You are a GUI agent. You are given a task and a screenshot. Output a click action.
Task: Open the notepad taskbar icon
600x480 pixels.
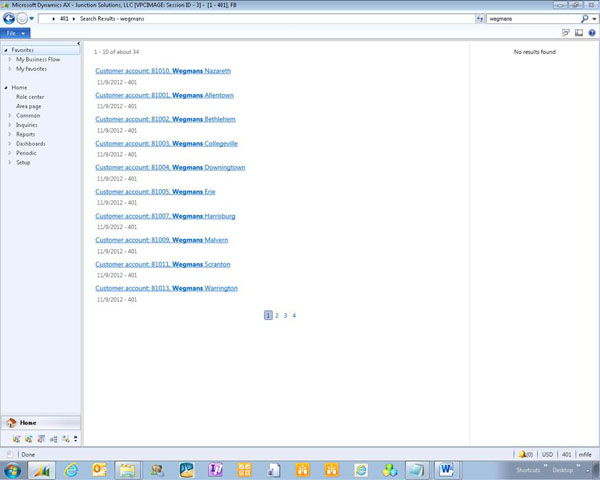(417, 470)
